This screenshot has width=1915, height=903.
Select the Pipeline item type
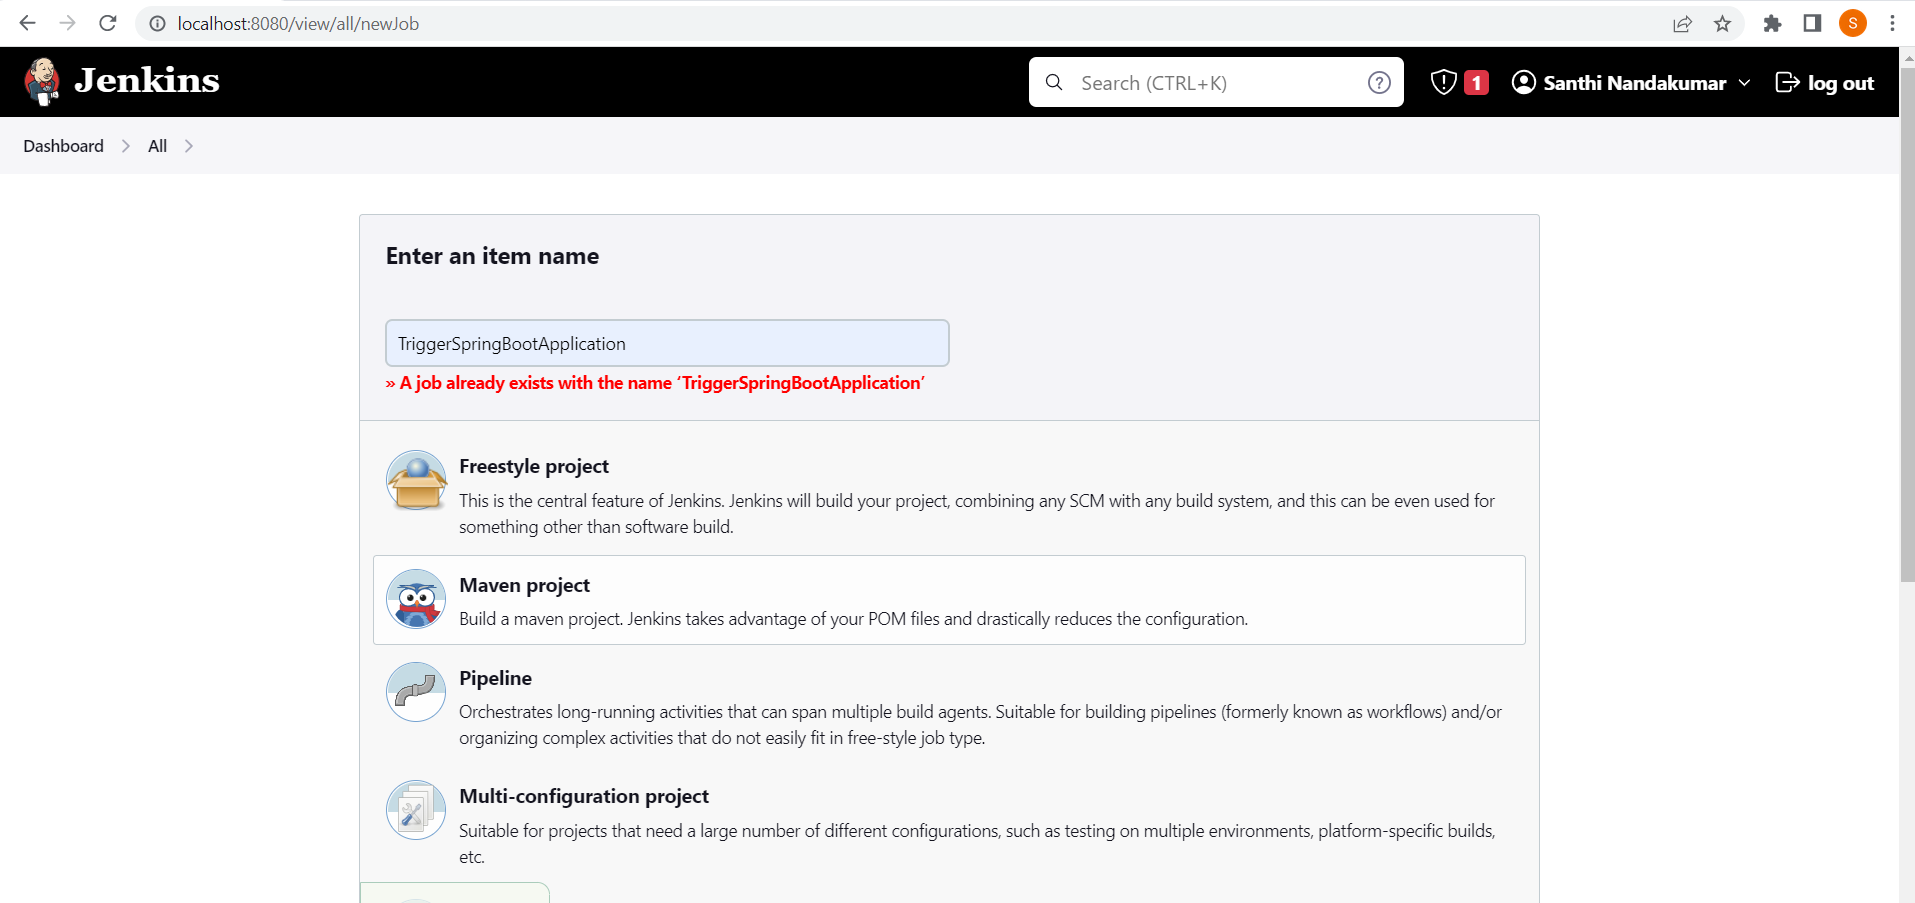[949, 707]
